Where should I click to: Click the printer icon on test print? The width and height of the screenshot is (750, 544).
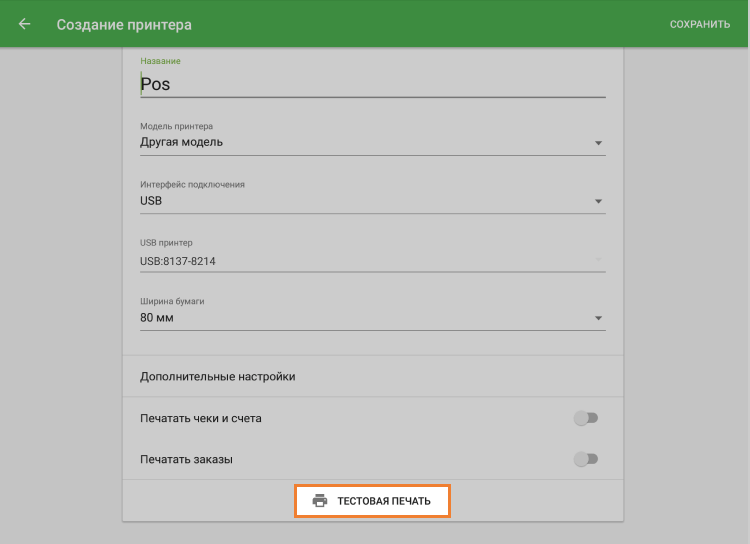point(320,501)
